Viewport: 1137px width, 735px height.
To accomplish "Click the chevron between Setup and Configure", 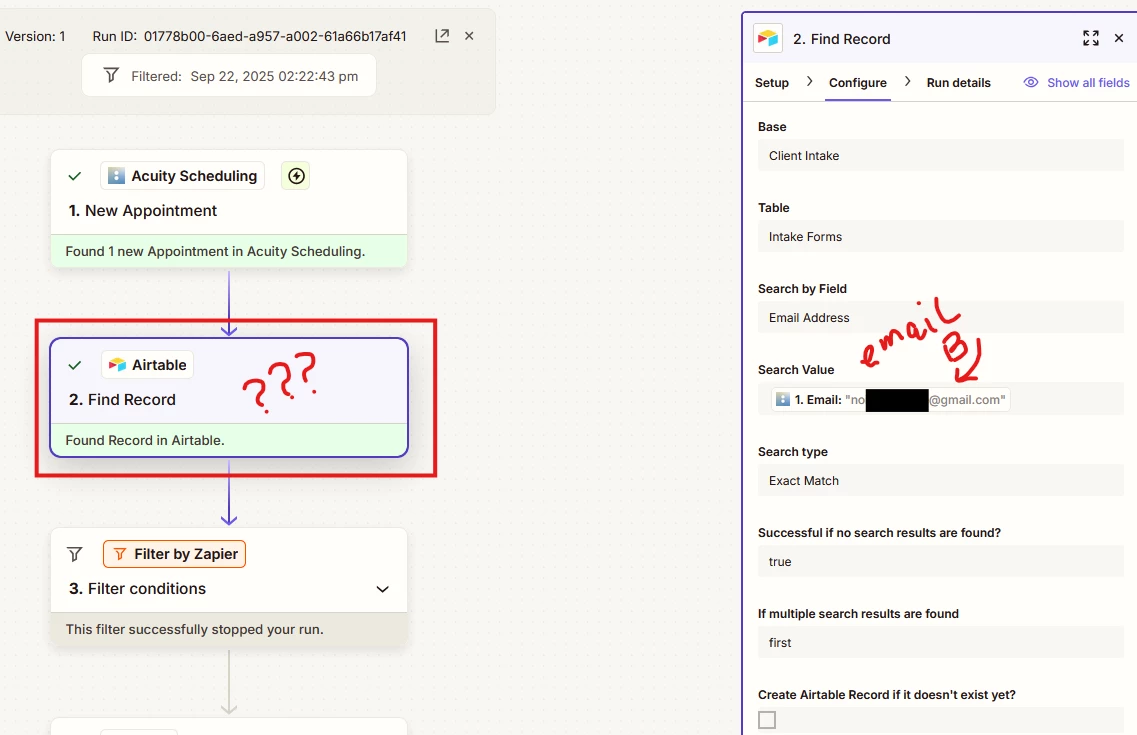I will click(x=809, y=82).
